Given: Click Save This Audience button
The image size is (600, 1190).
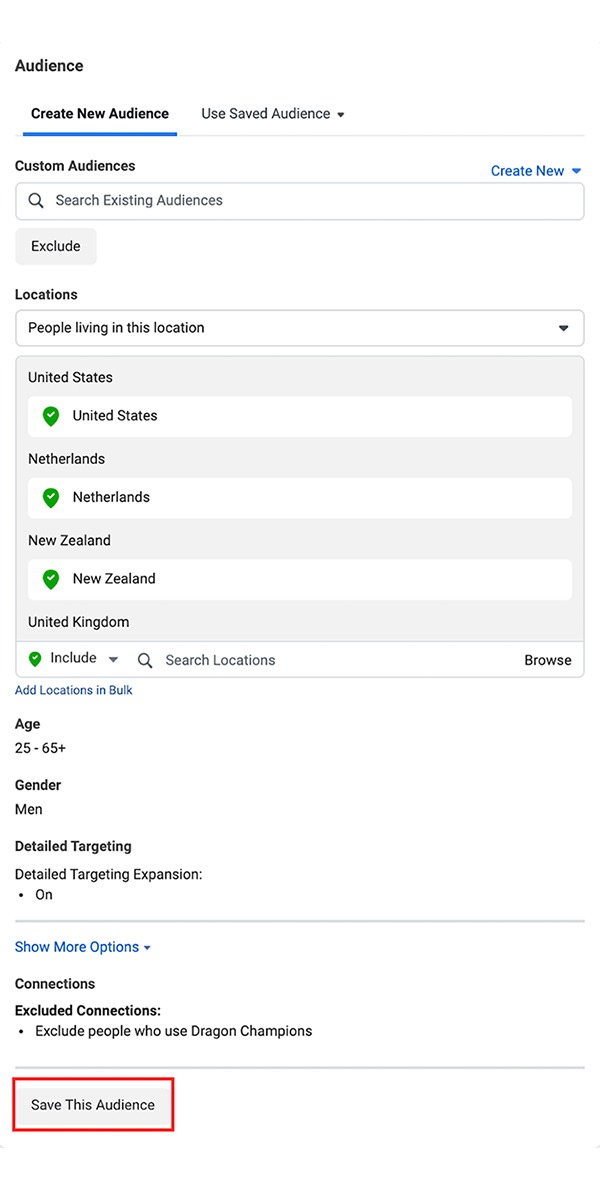Looking at the screenshot, I should click(x=93, y=1105).
